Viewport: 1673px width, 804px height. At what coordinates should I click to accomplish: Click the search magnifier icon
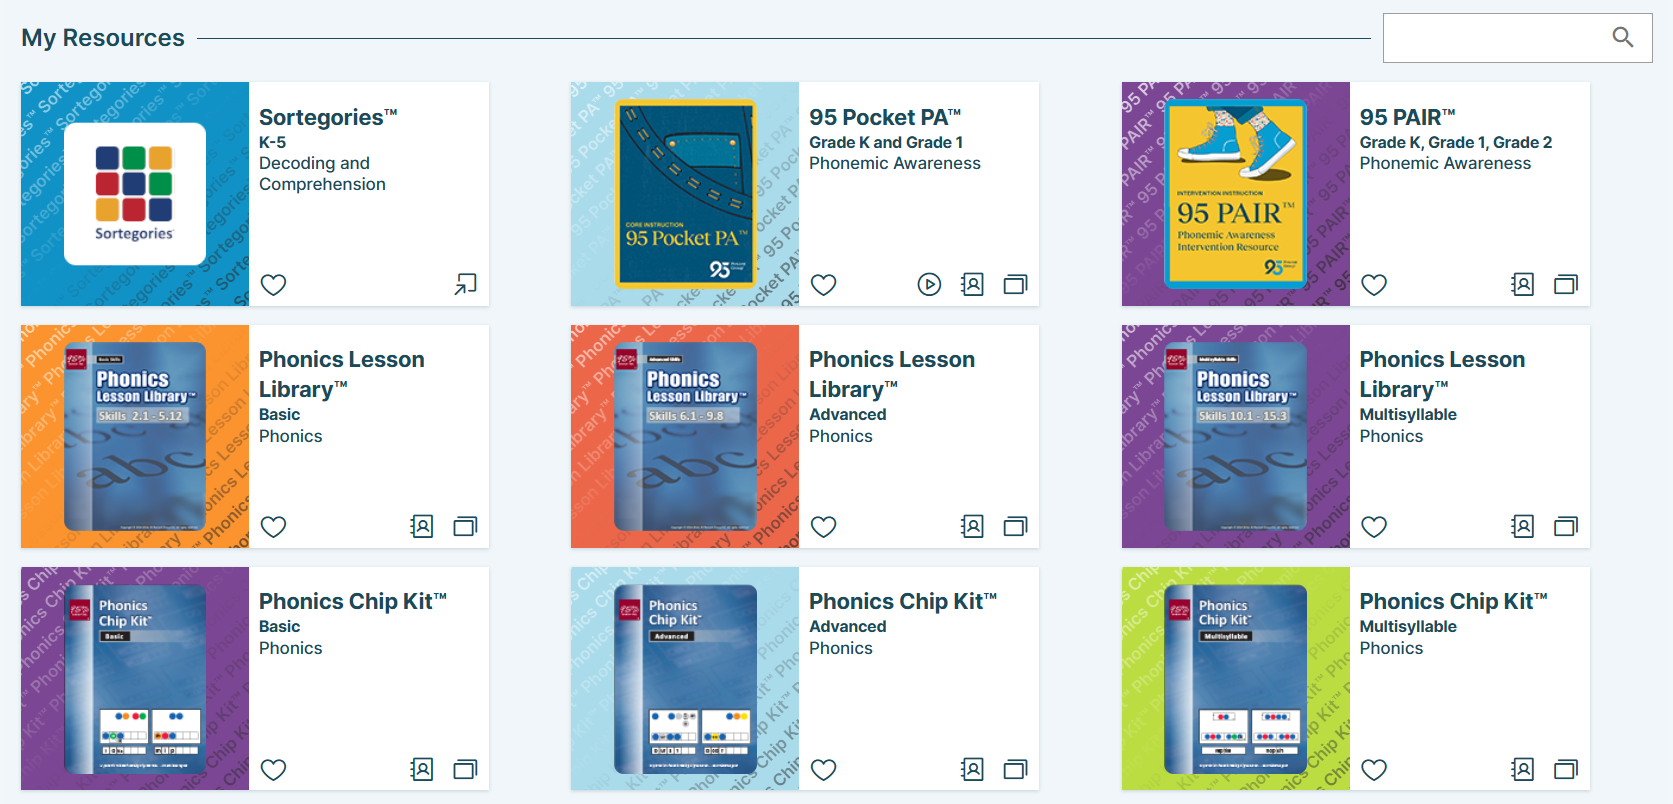pyautogui.click(x=1622, y=37)
